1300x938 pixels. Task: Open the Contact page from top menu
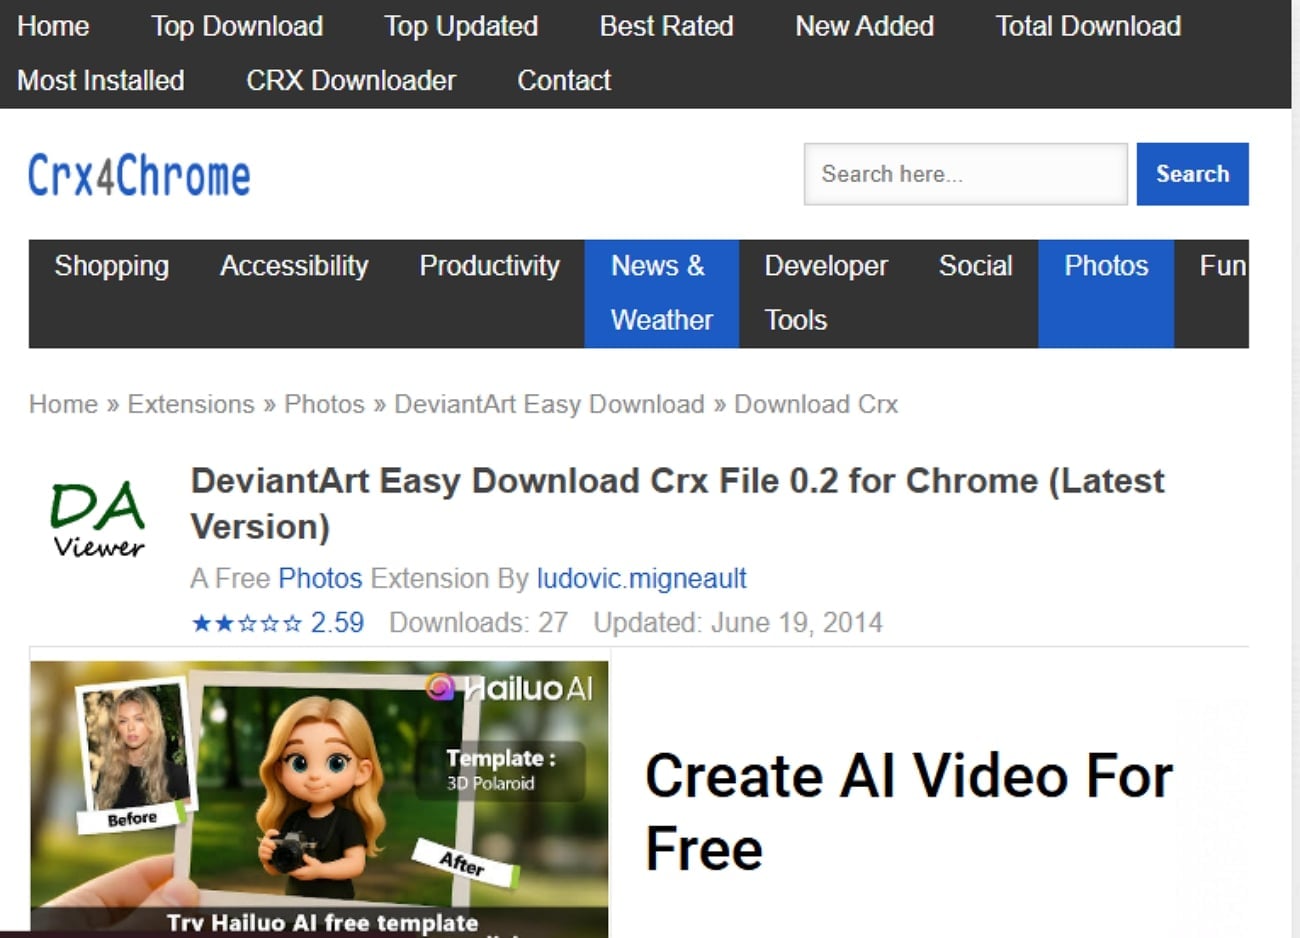click(564, 80)
